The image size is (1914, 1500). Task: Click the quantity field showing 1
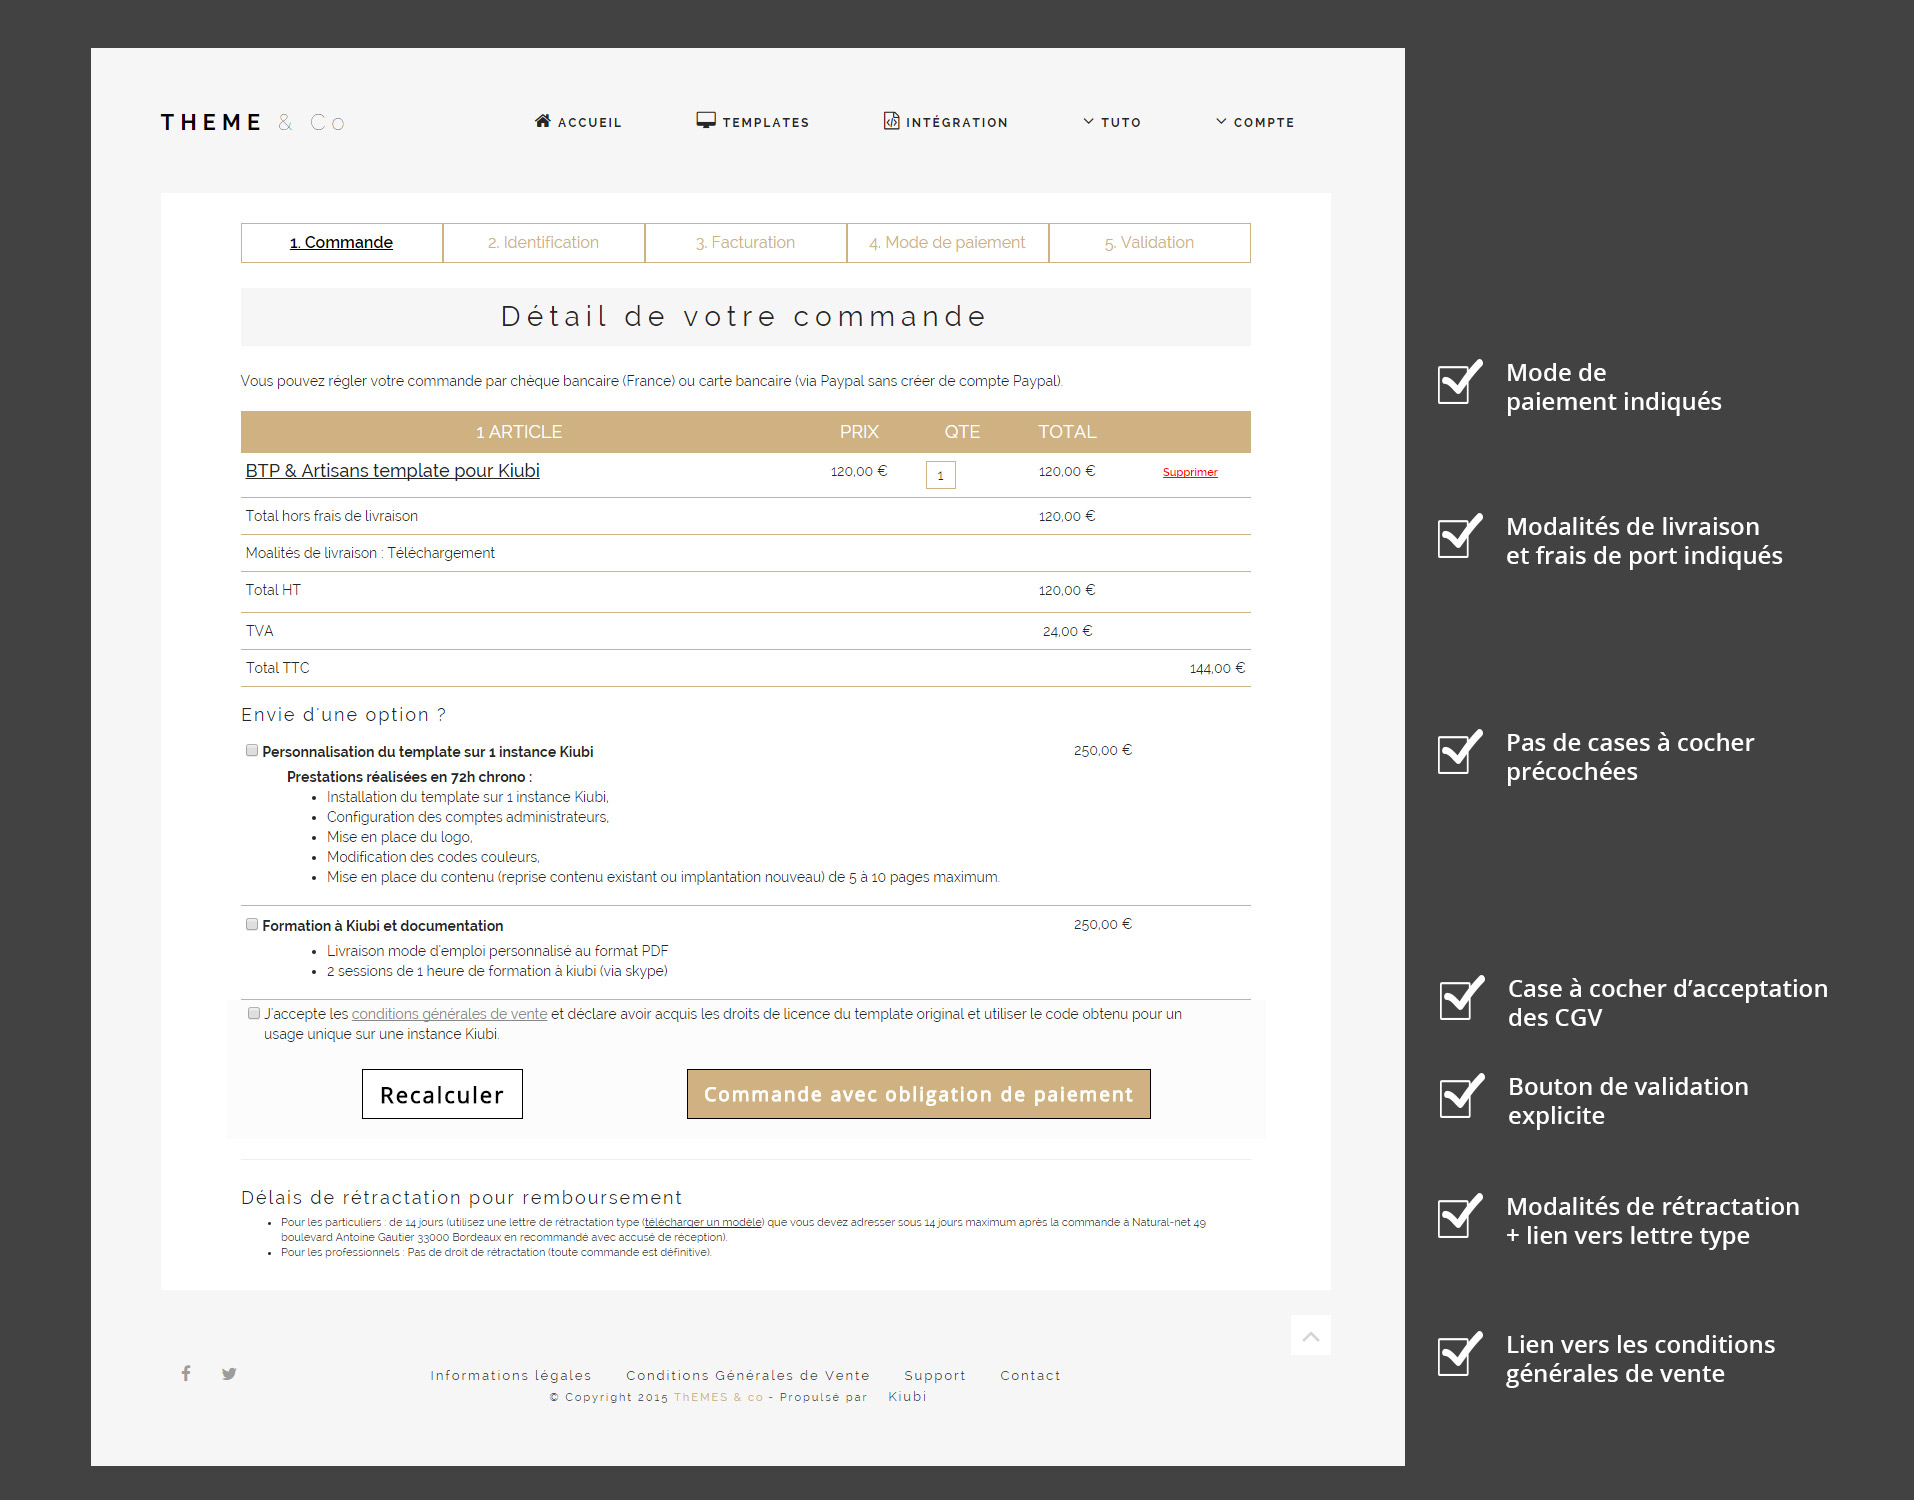pos(940,475)
